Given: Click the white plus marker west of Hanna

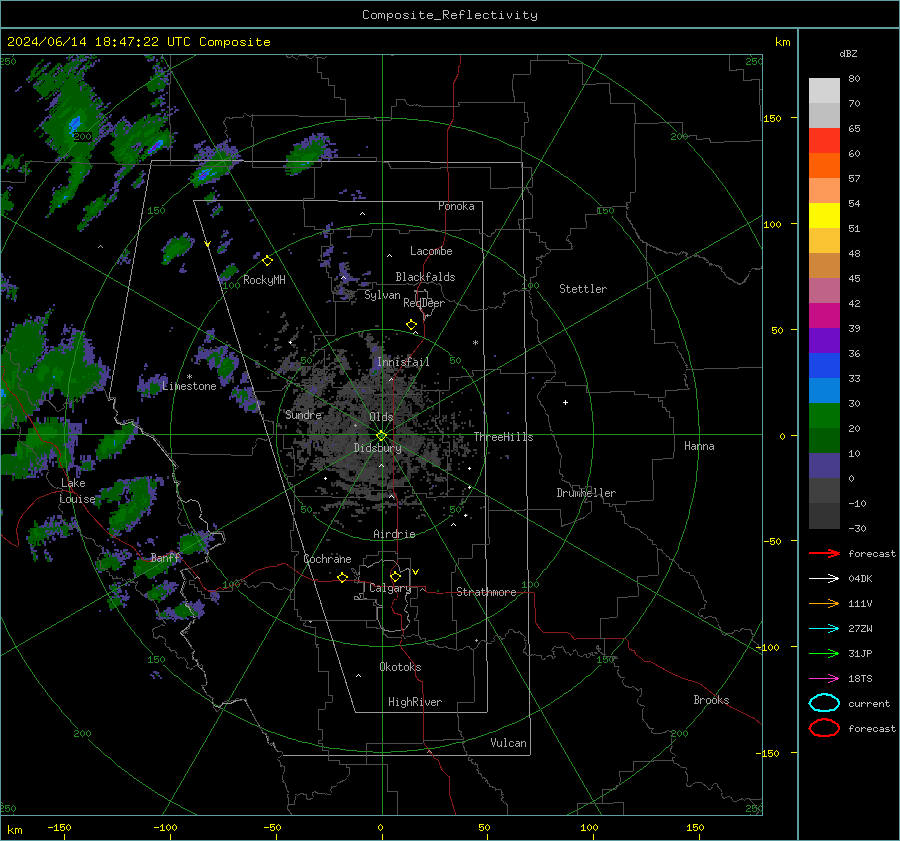Looking at the screenshot, I should pyautogui.click(x=565, y=402).
